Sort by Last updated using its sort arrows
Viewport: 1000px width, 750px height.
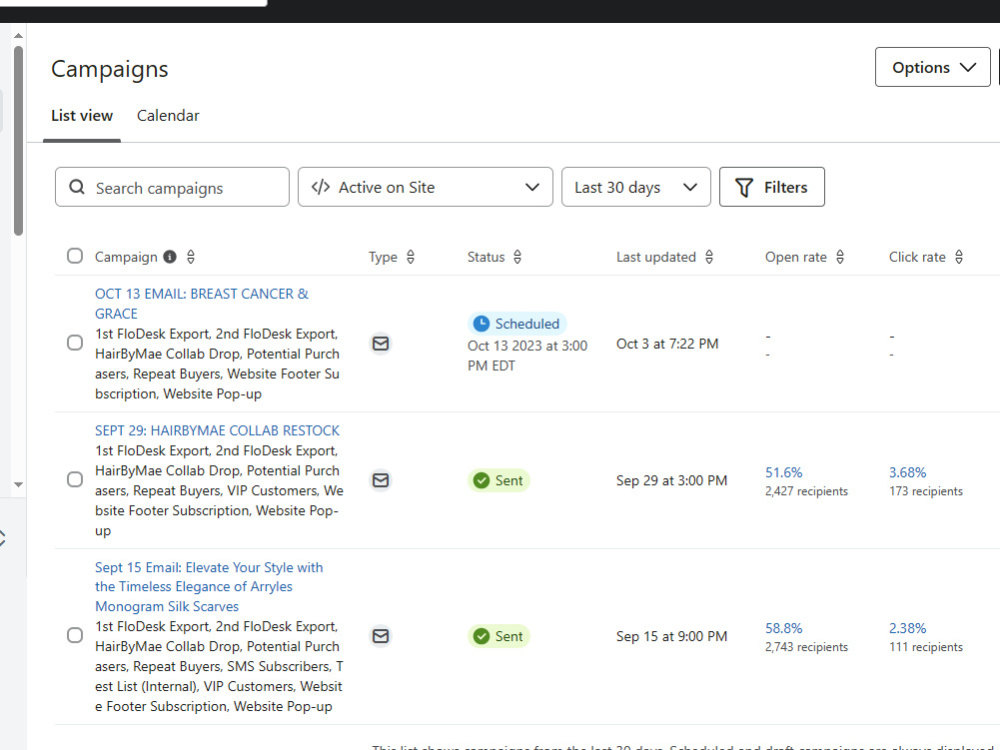coord(710,257)
